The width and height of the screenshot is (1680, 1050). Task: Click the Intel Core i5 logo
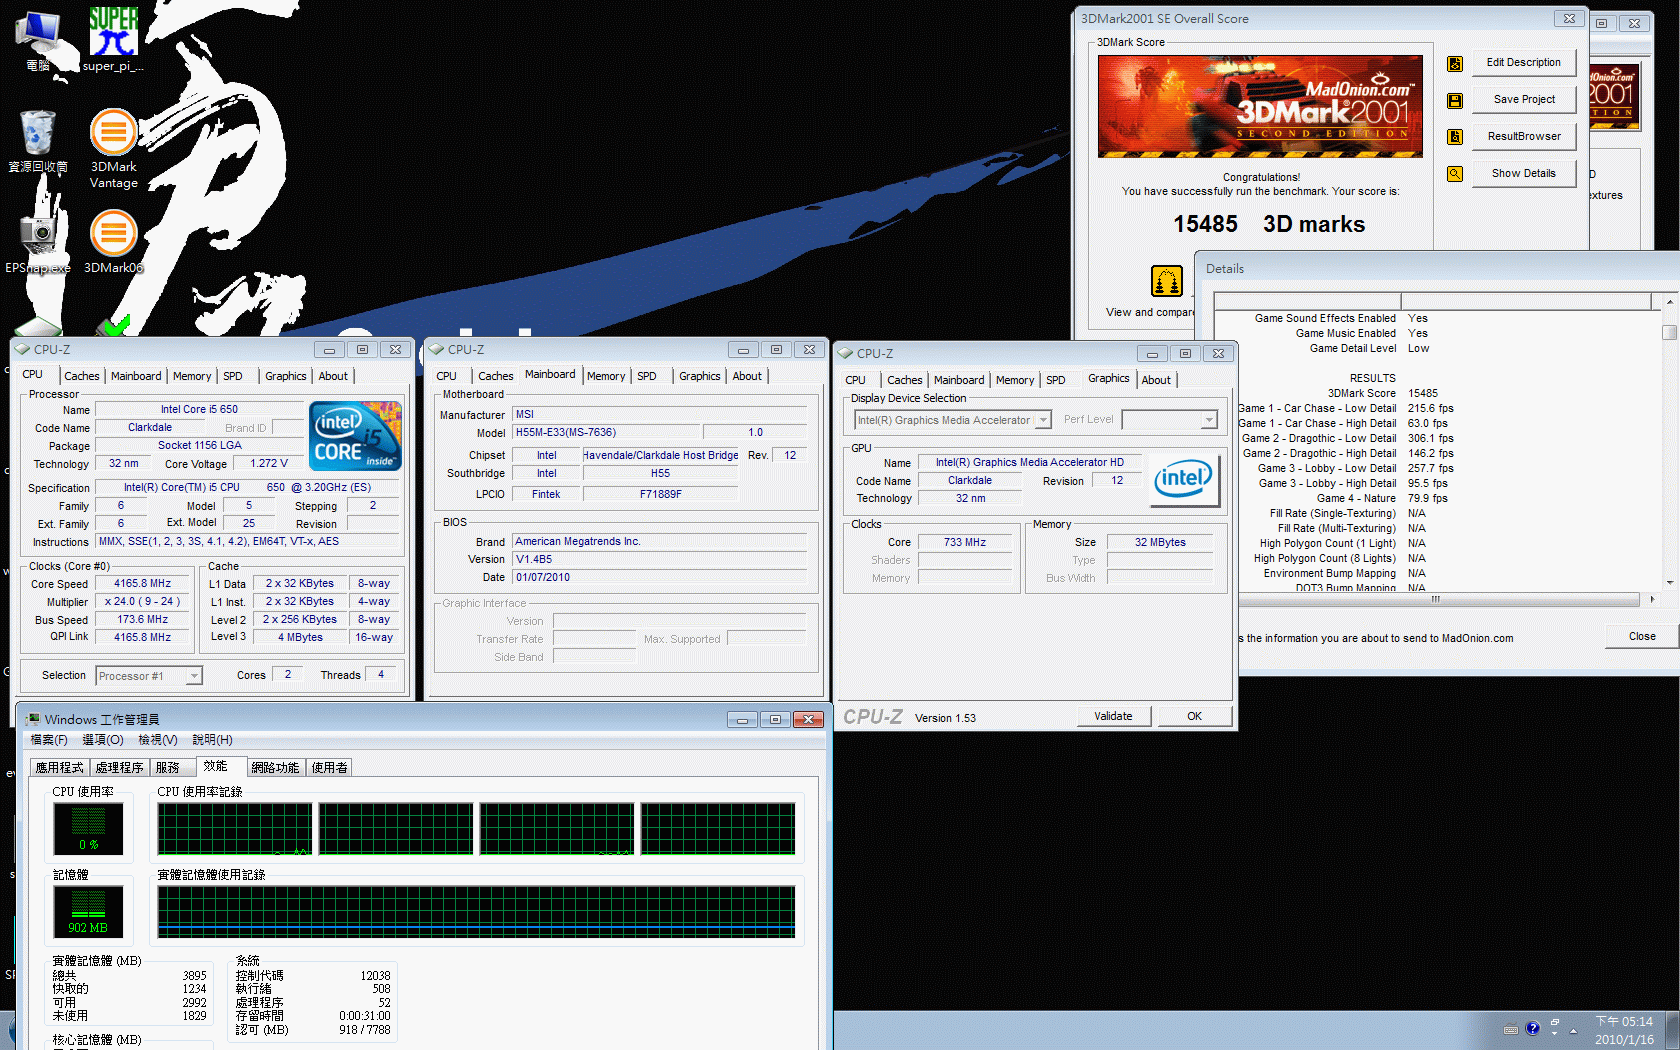356,435
